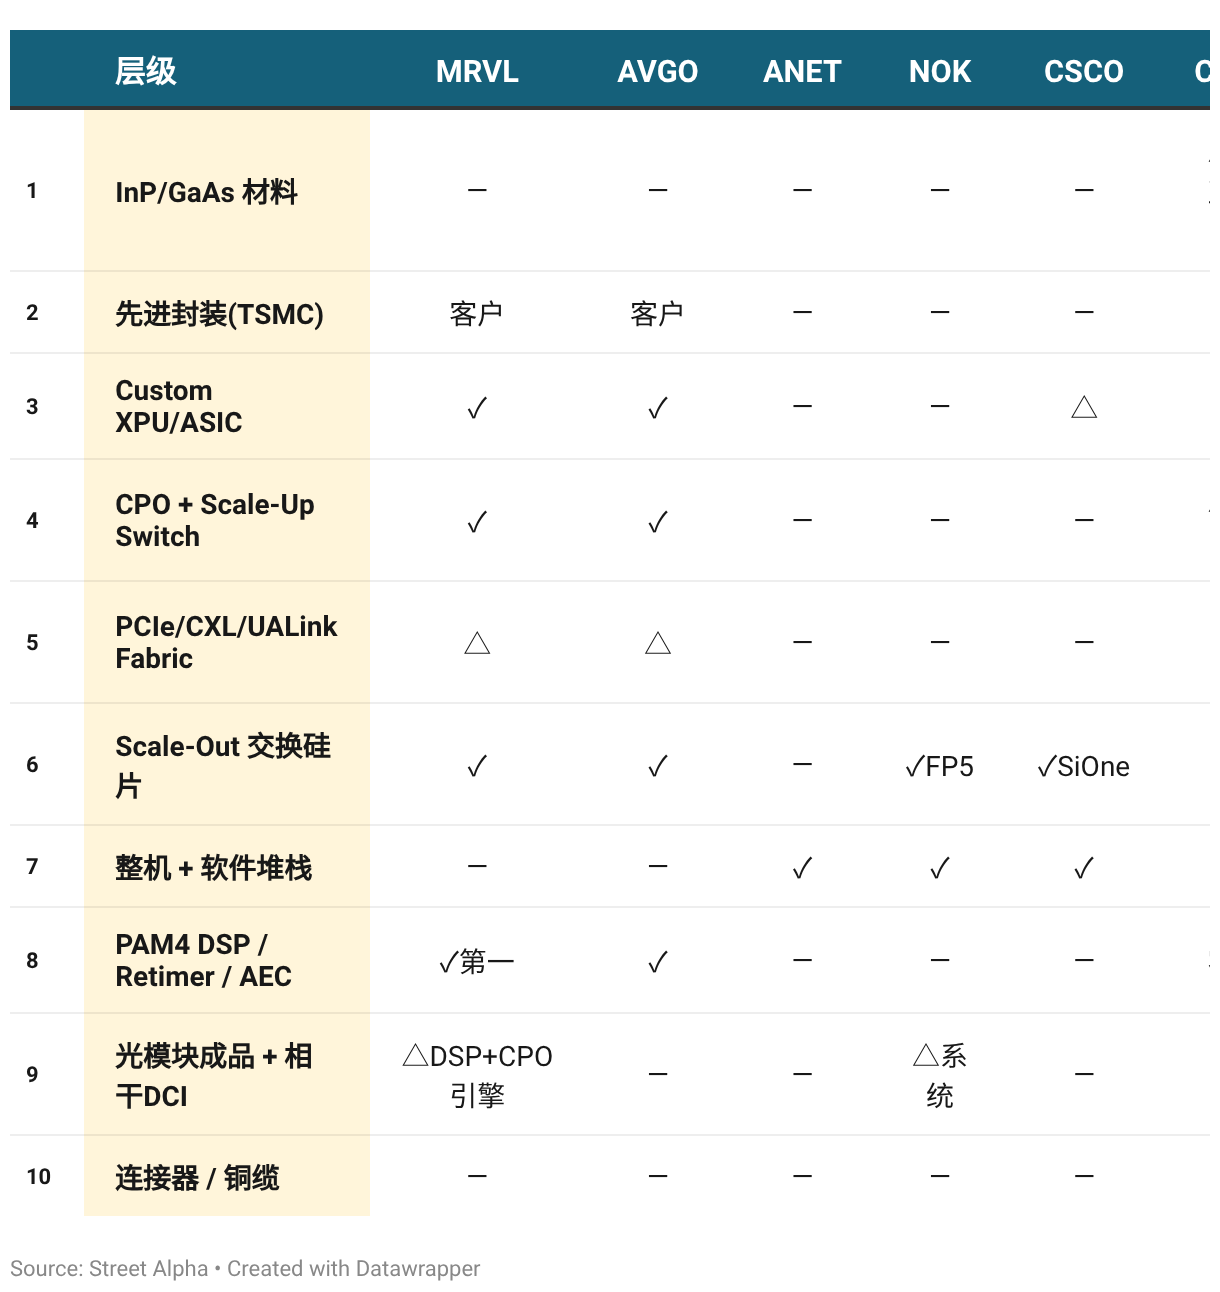Viewport: 1220px width, 1292px height.
Task: Select the CPO + Scale-Up Switch label
Action: pyautogui.click(x=215, y=520)
